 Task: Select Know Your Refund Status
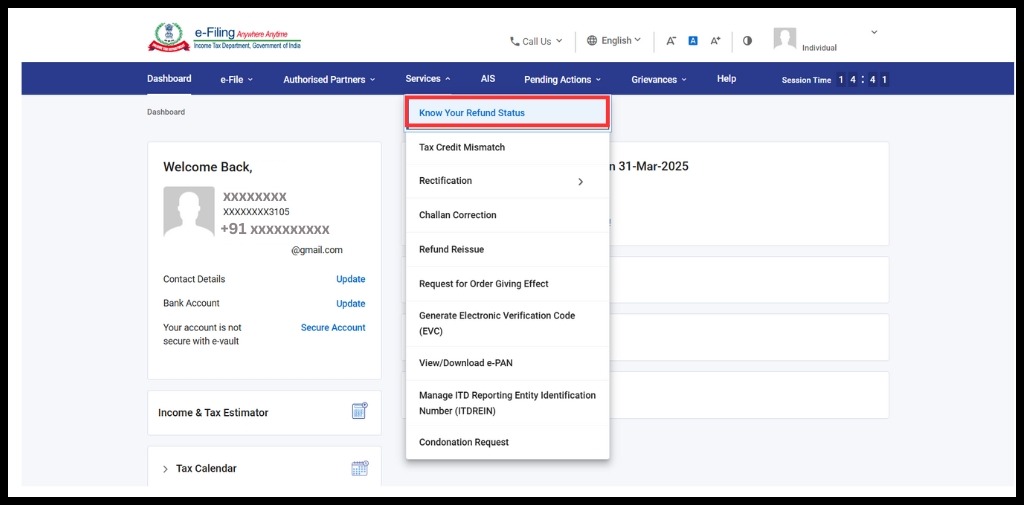(x=507, y=112)
